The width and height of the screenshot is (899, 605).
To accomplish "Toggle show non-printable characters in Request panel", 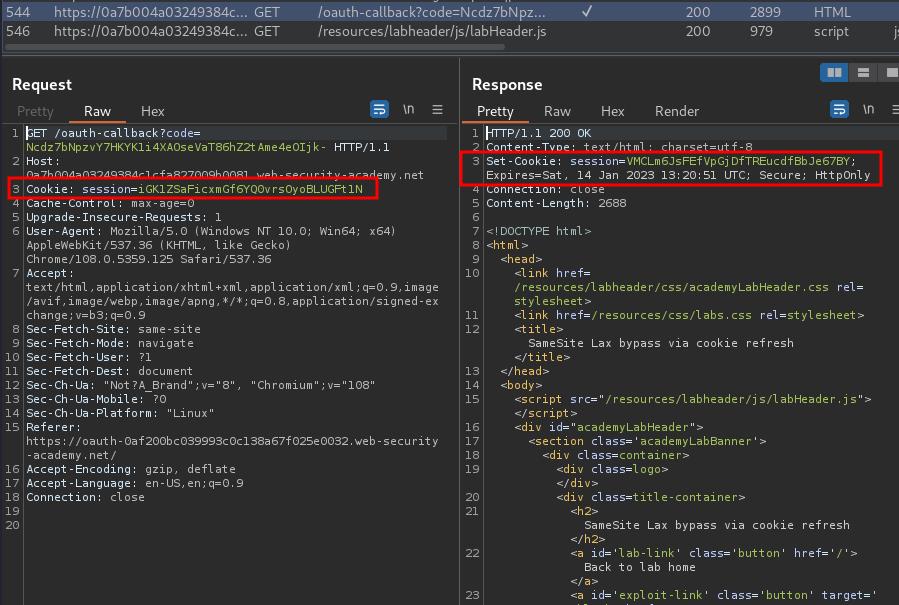I will (x=408, y=109).
